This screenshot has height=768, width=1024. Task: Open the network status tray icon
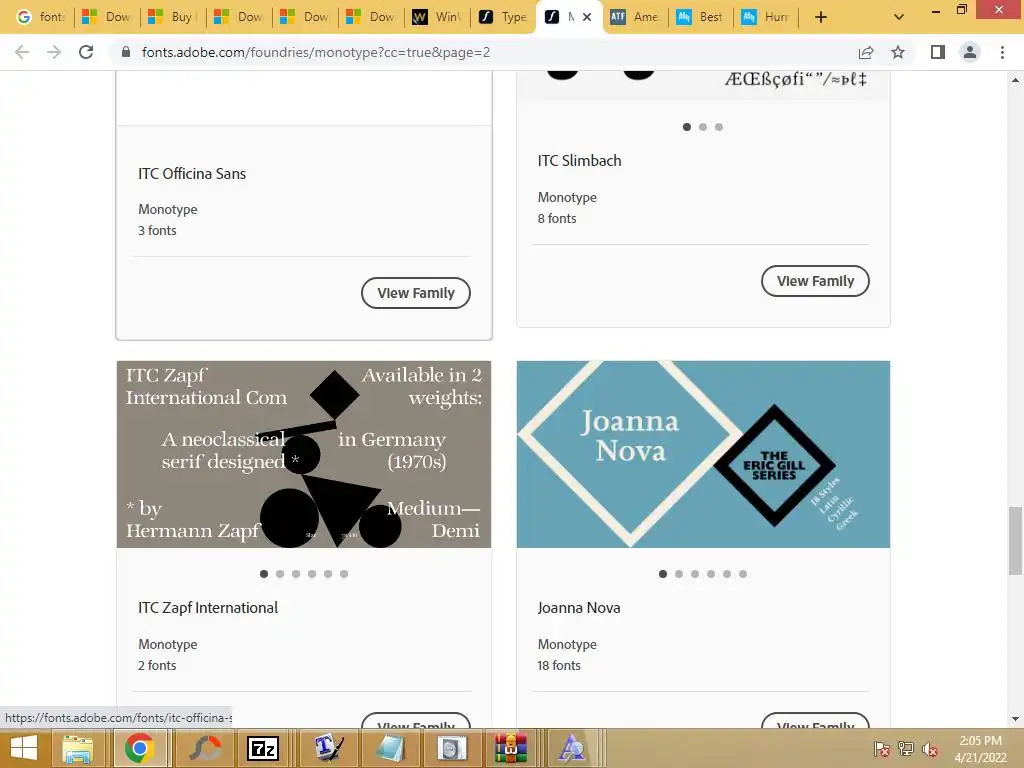click(x=906, y=749)
